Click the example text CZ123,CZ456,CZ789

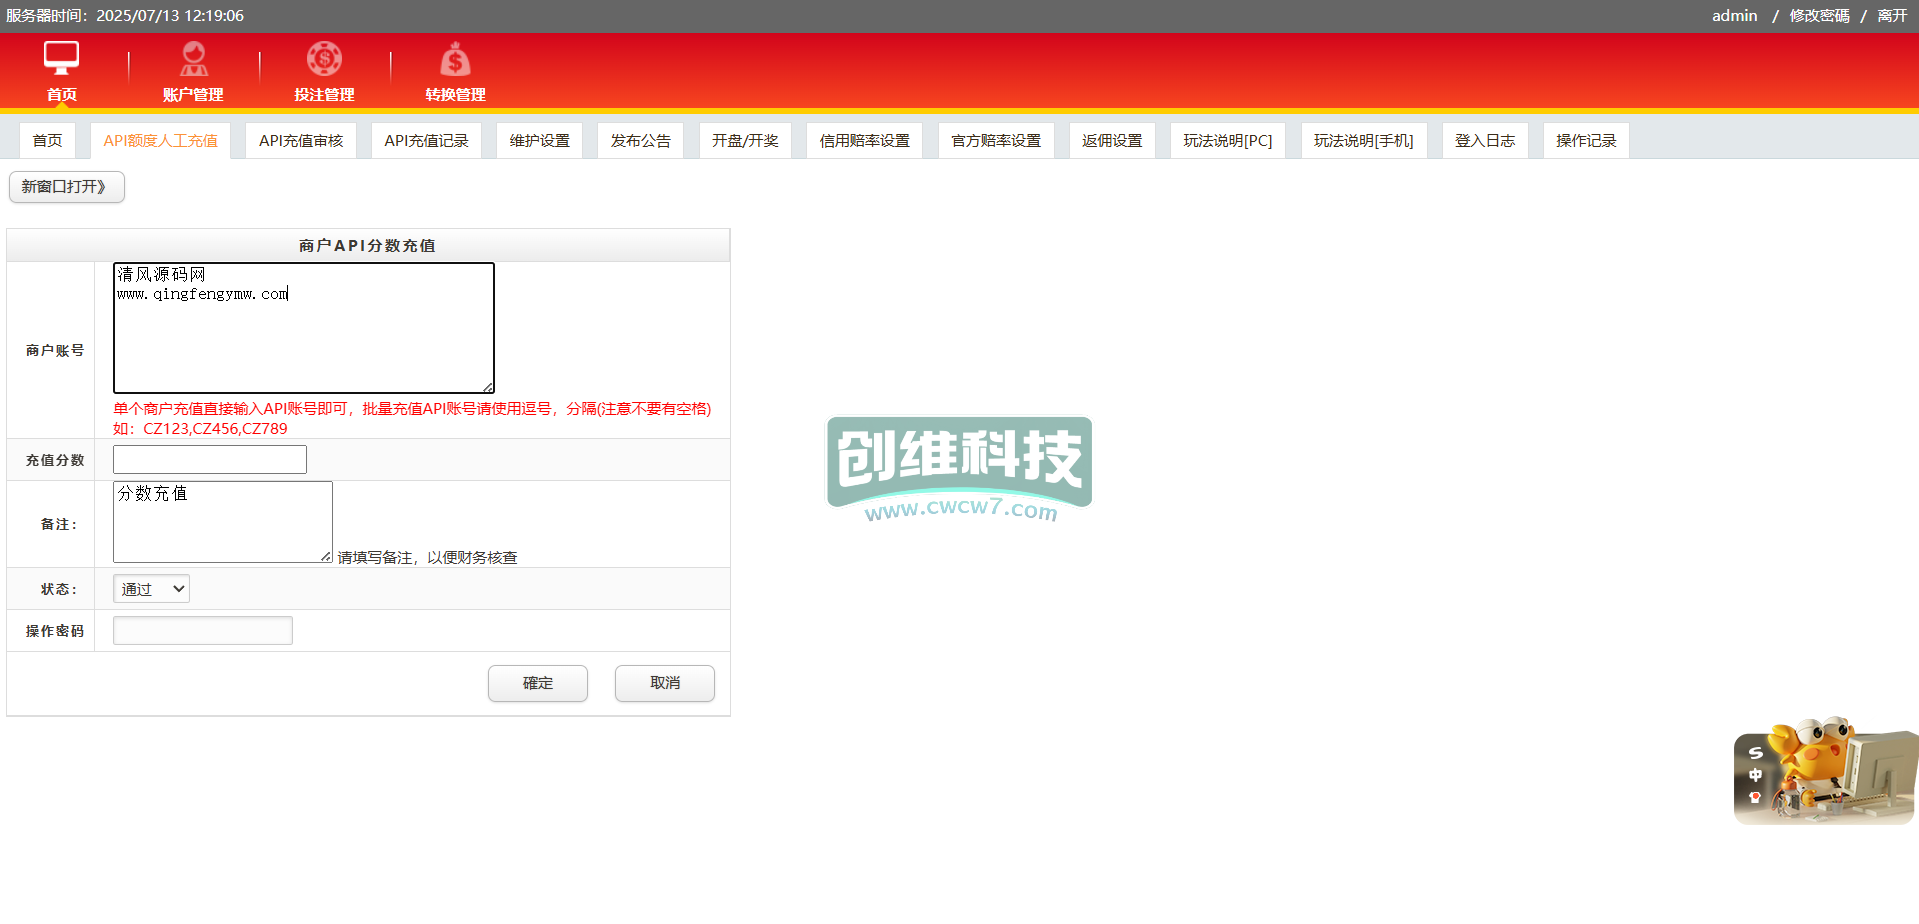[215, 429]
